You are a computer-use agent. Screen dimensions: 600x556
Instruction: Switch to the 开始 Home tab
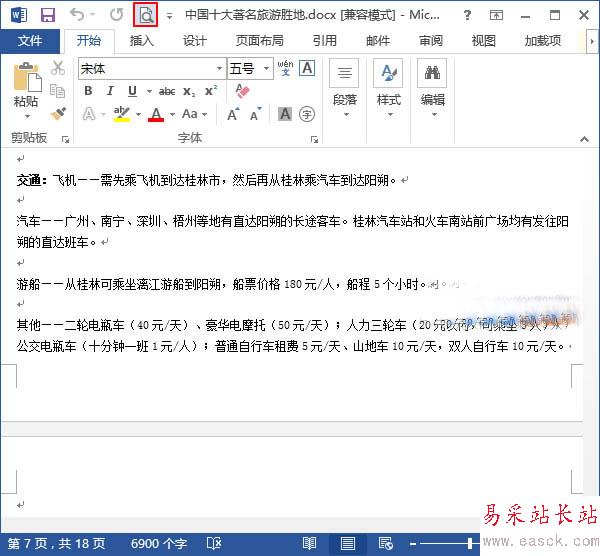89,41
